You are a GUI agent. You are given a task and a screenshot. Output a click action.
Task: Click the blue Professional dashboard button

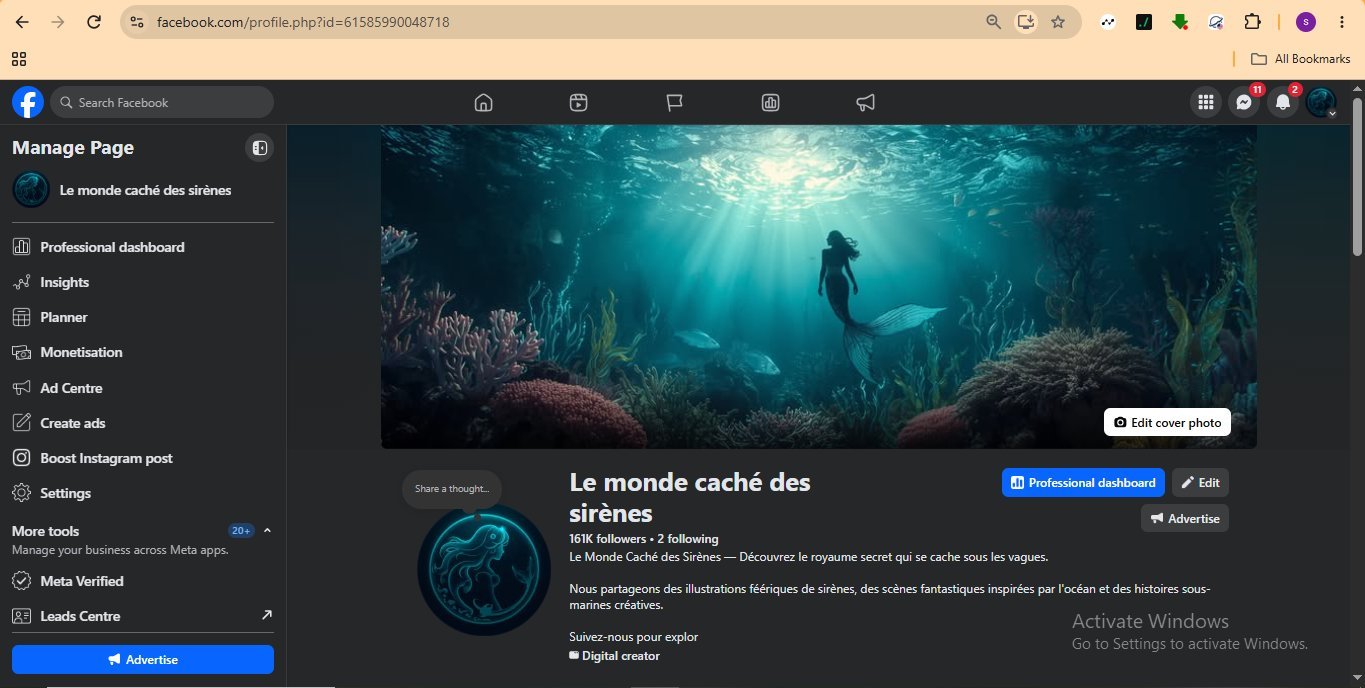tap(1083, 482)
